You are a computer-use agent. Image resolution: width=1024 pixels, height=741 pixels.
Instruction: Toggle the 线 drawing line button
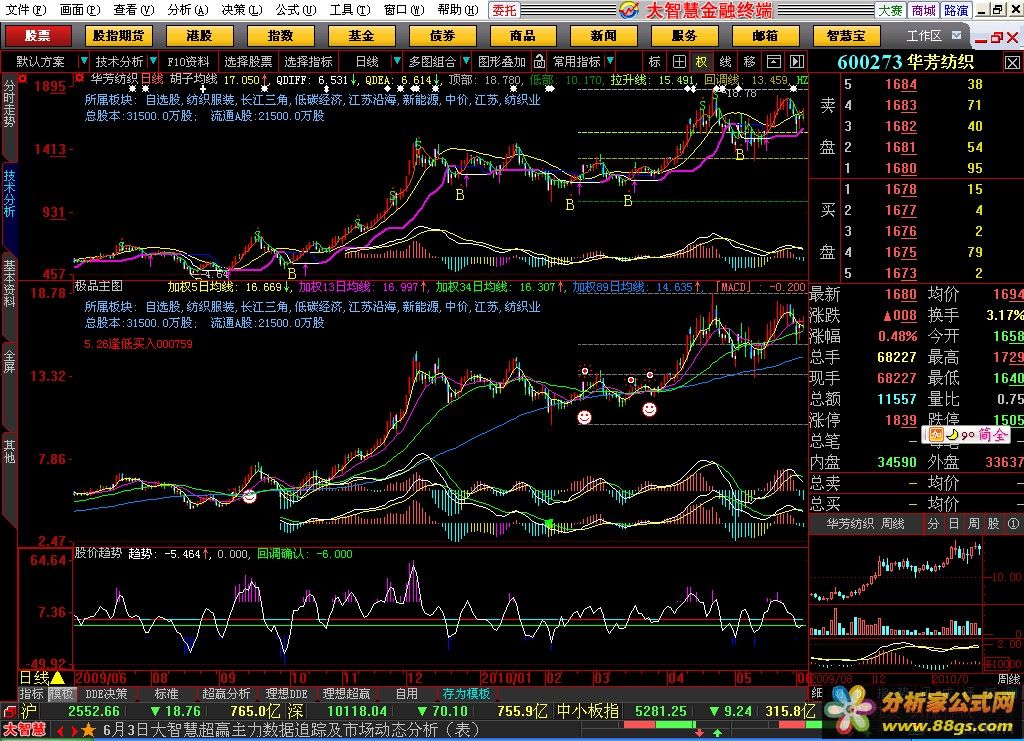tap(725, 61)
